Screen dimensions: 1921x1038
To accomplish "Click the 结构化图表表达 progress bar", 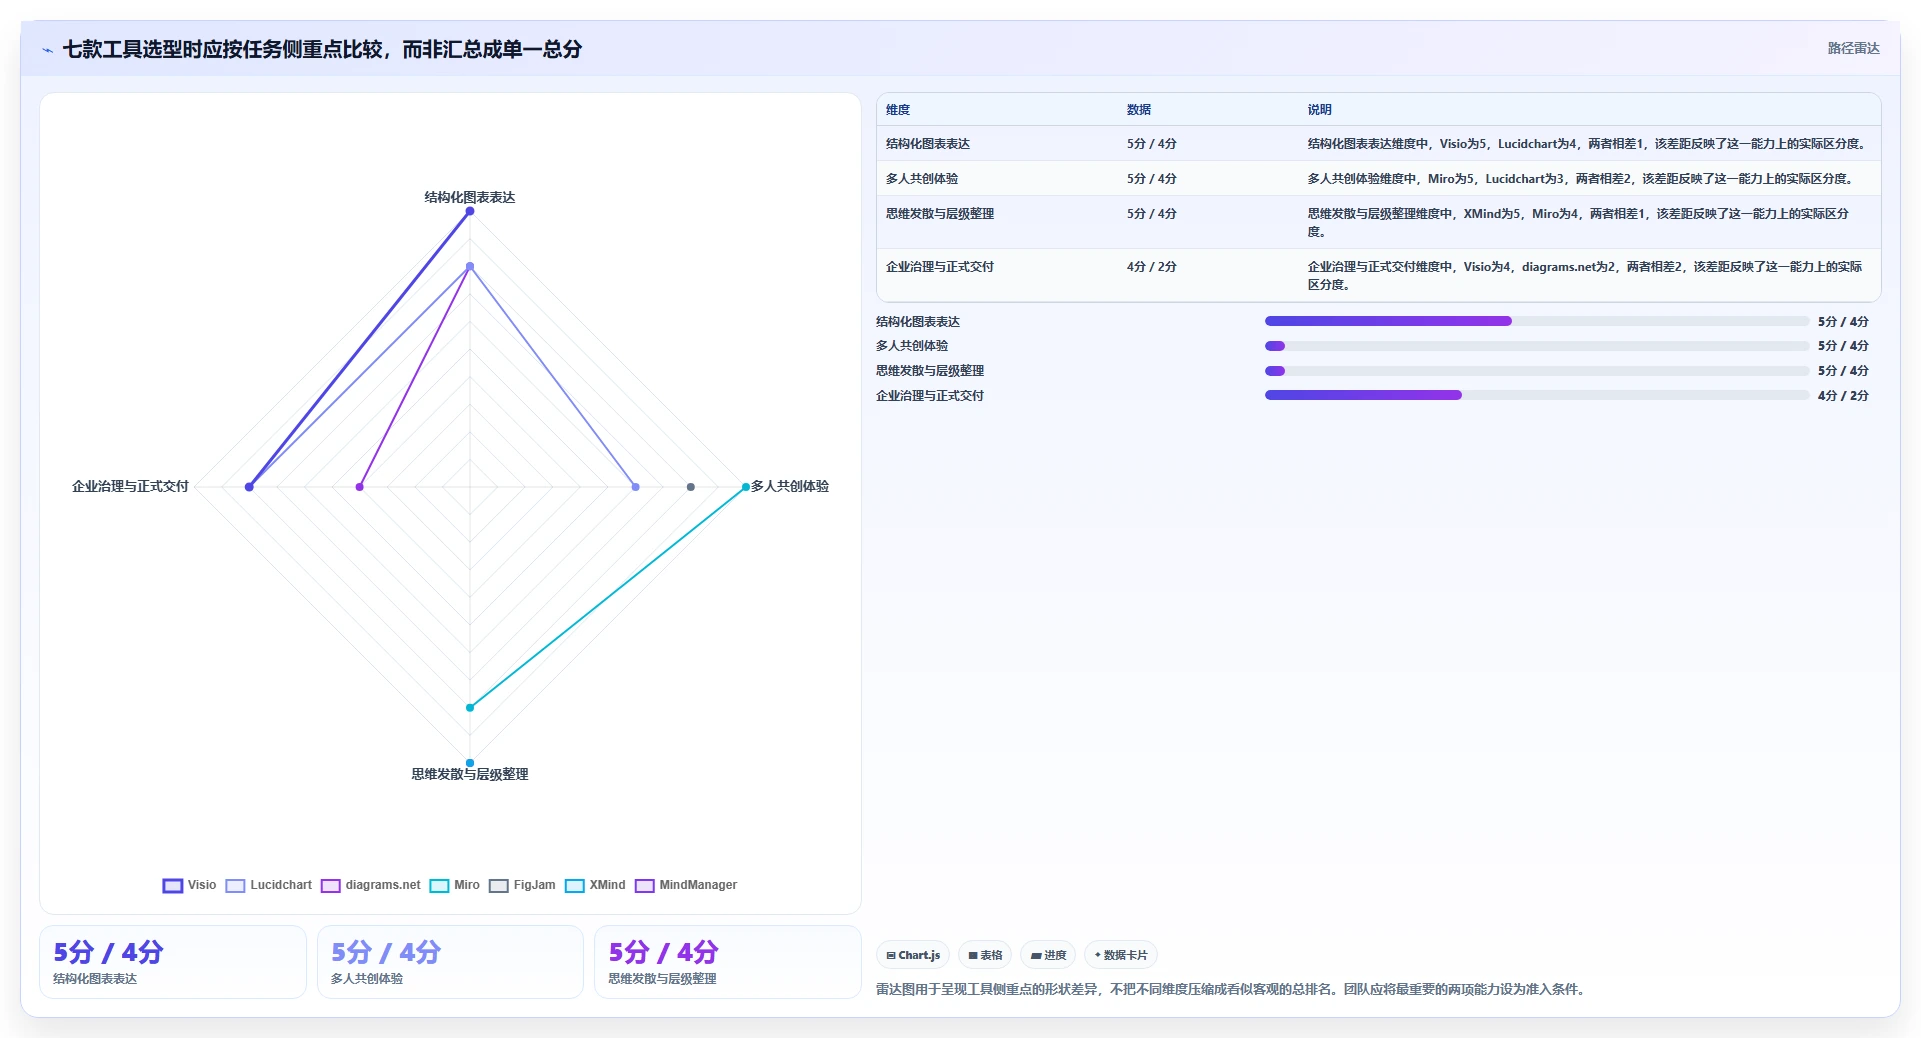I will pos(1537,321).
